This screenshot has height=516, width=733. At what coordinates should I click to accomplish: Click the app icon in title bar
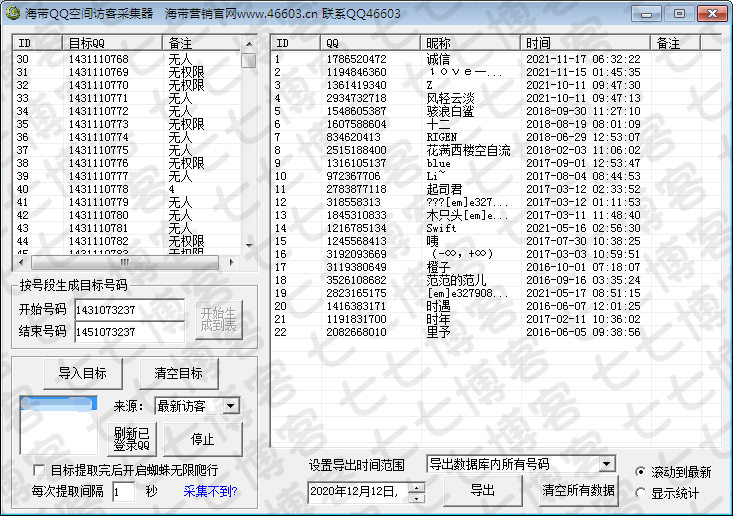13,13
